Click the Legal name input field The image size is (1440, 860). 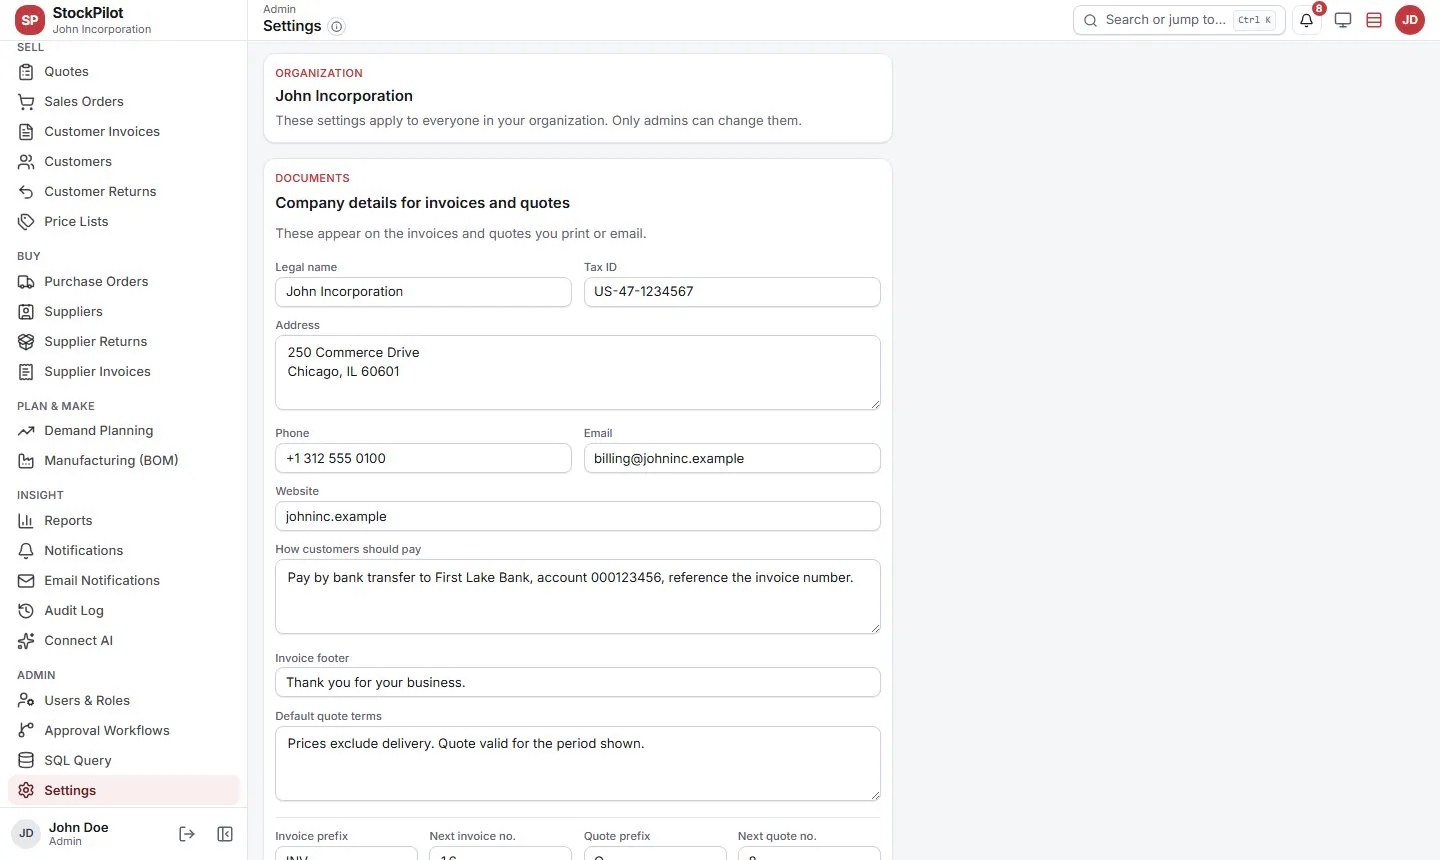(x=423, y=292)
